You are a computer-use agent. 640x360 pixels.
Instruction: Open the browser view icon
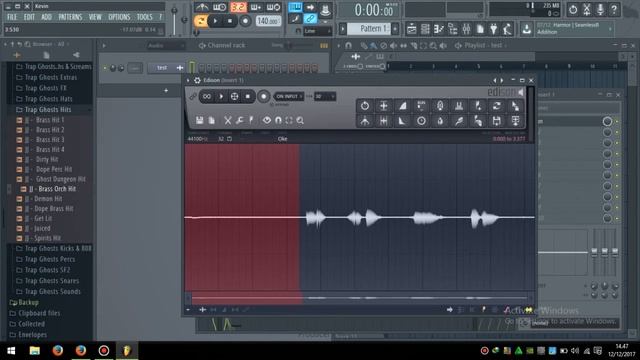453,29
